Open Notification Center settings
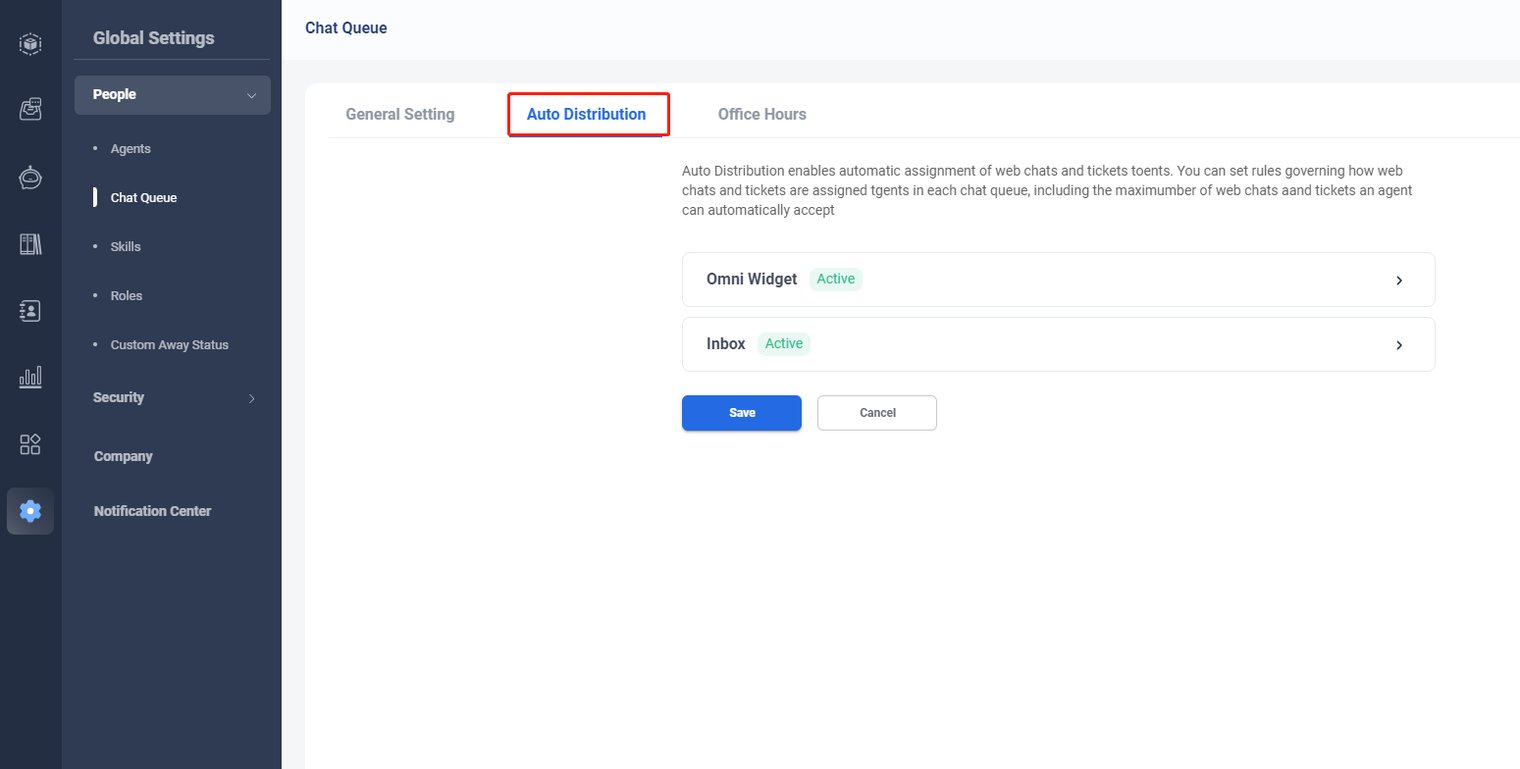This screenshot has width=1520, height=769. pyautogui.click(x=152, y=511)
